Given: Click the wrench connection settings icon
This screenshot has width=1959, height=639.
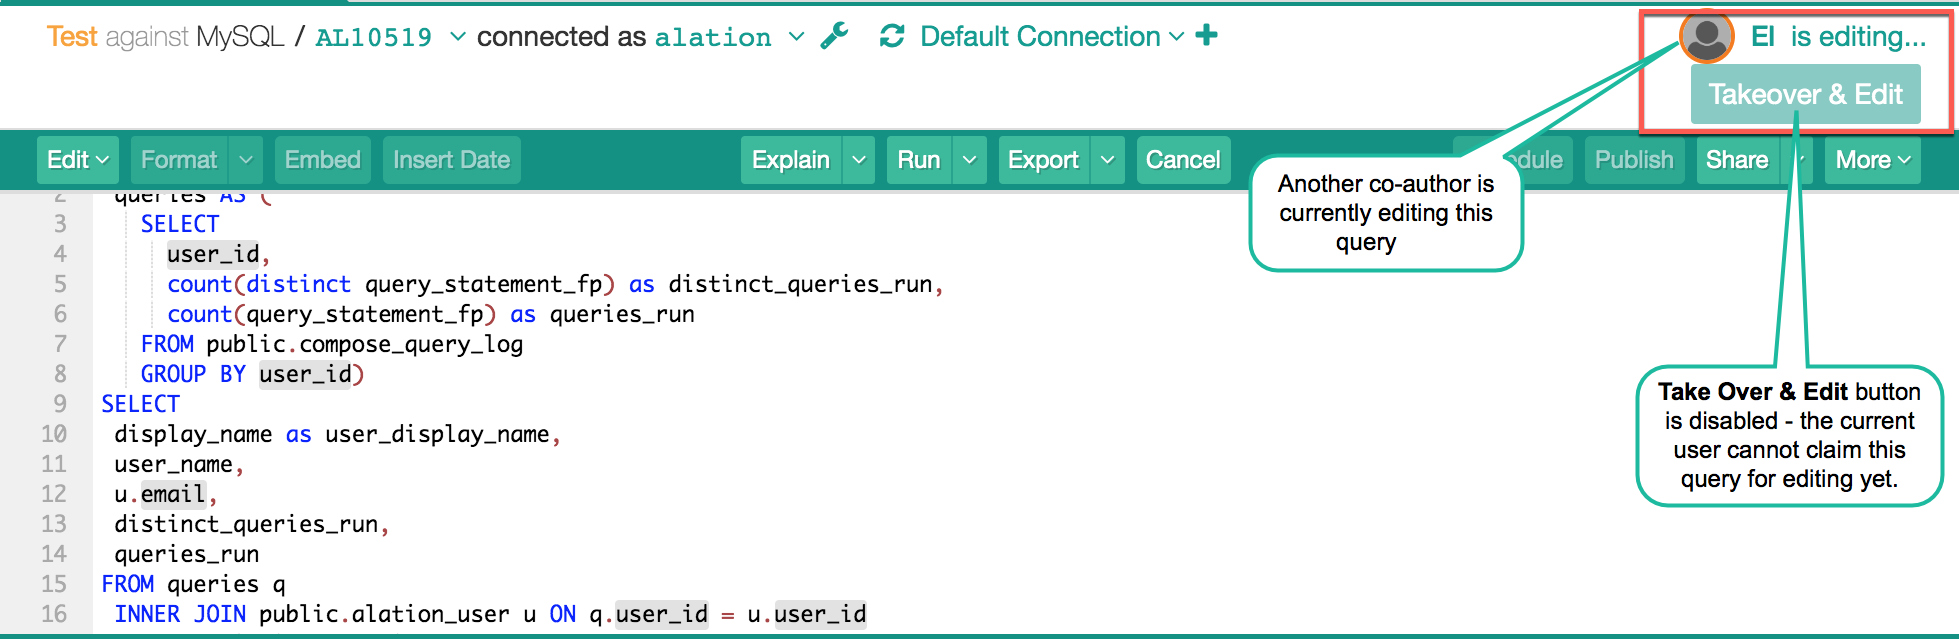Looking at the screenshot, I should pos(834,36).
